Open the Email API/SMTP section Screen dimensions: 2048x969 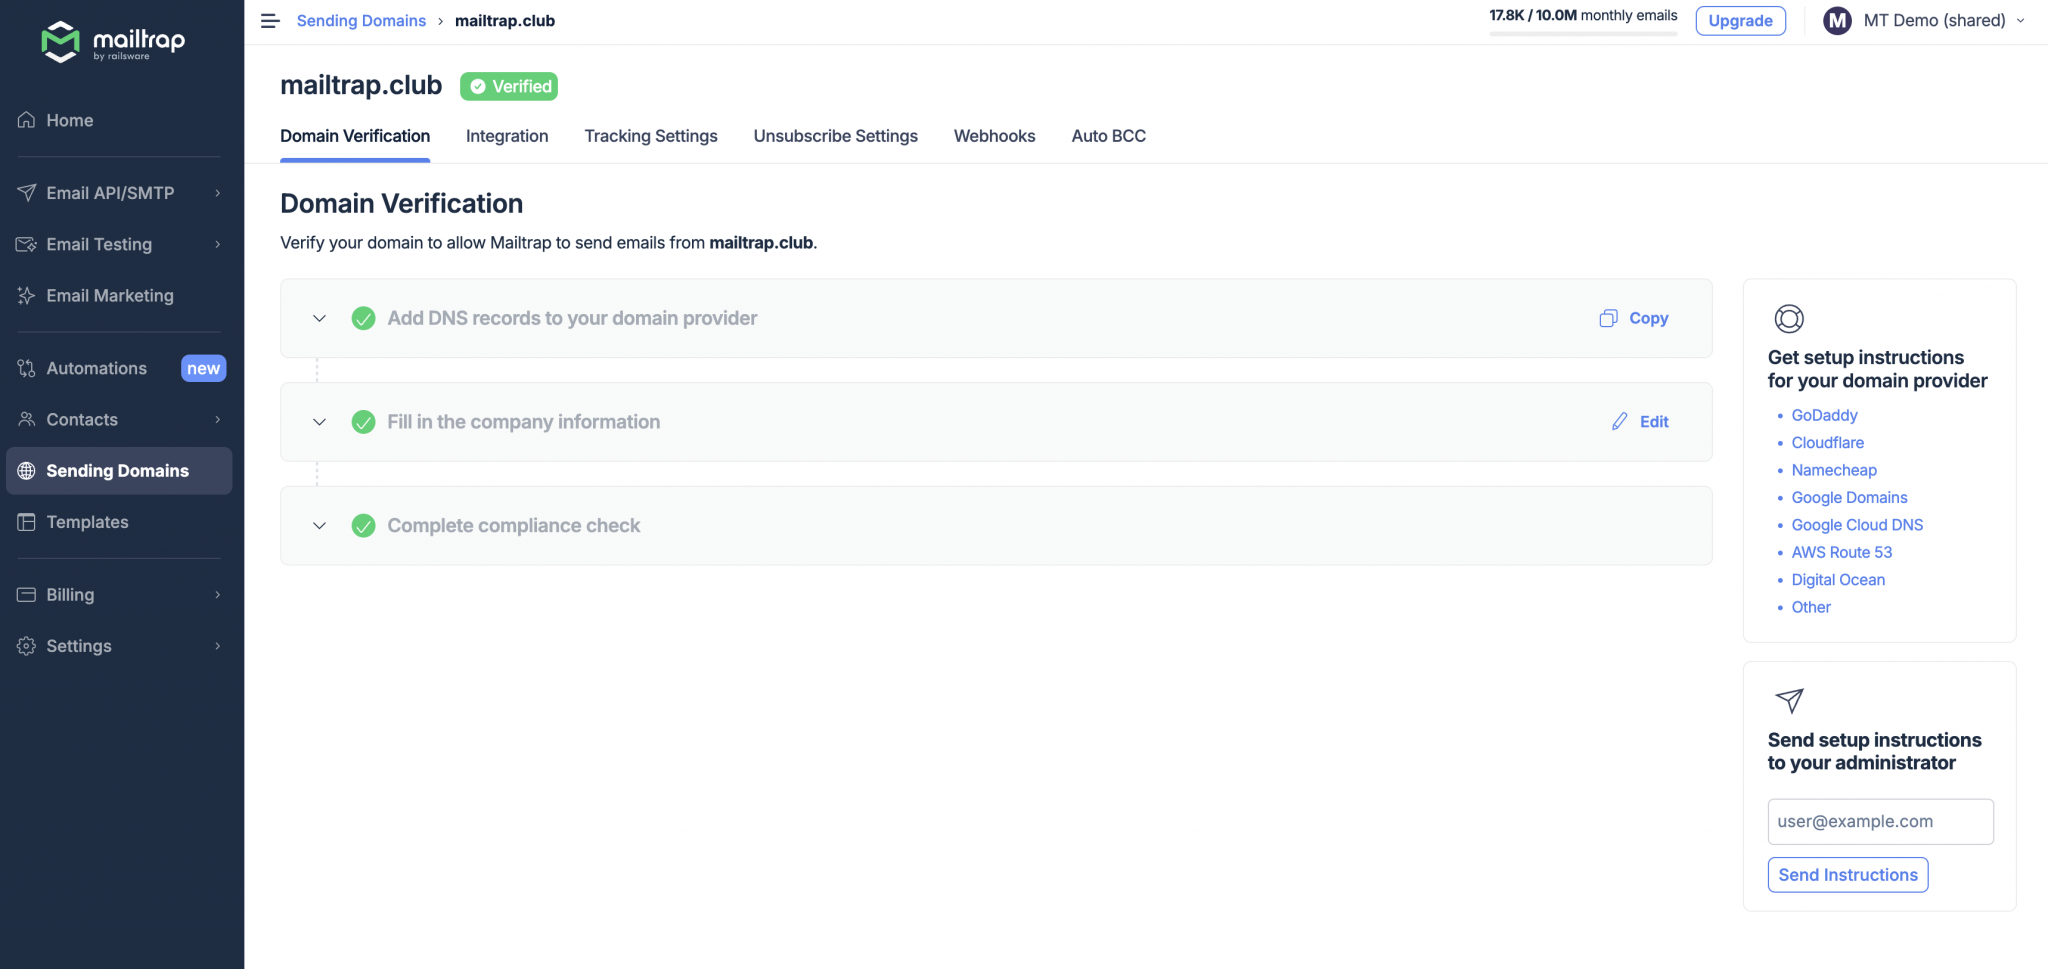click(111, 193)
